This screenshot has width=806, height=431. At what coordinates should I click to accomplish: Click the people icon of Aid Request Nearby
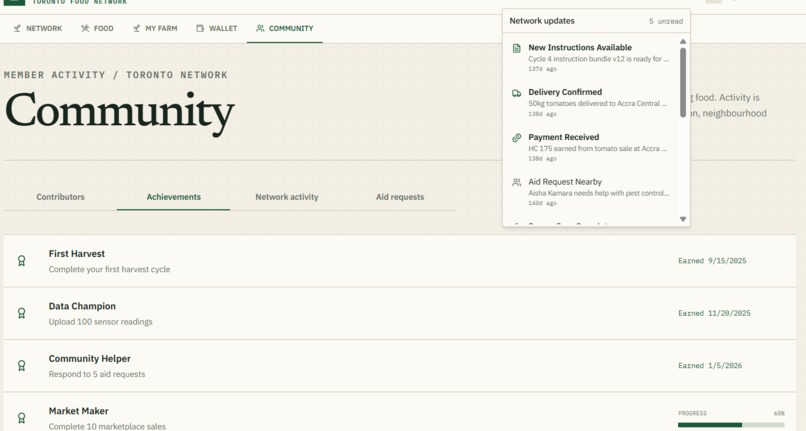(x=517, y=183)
